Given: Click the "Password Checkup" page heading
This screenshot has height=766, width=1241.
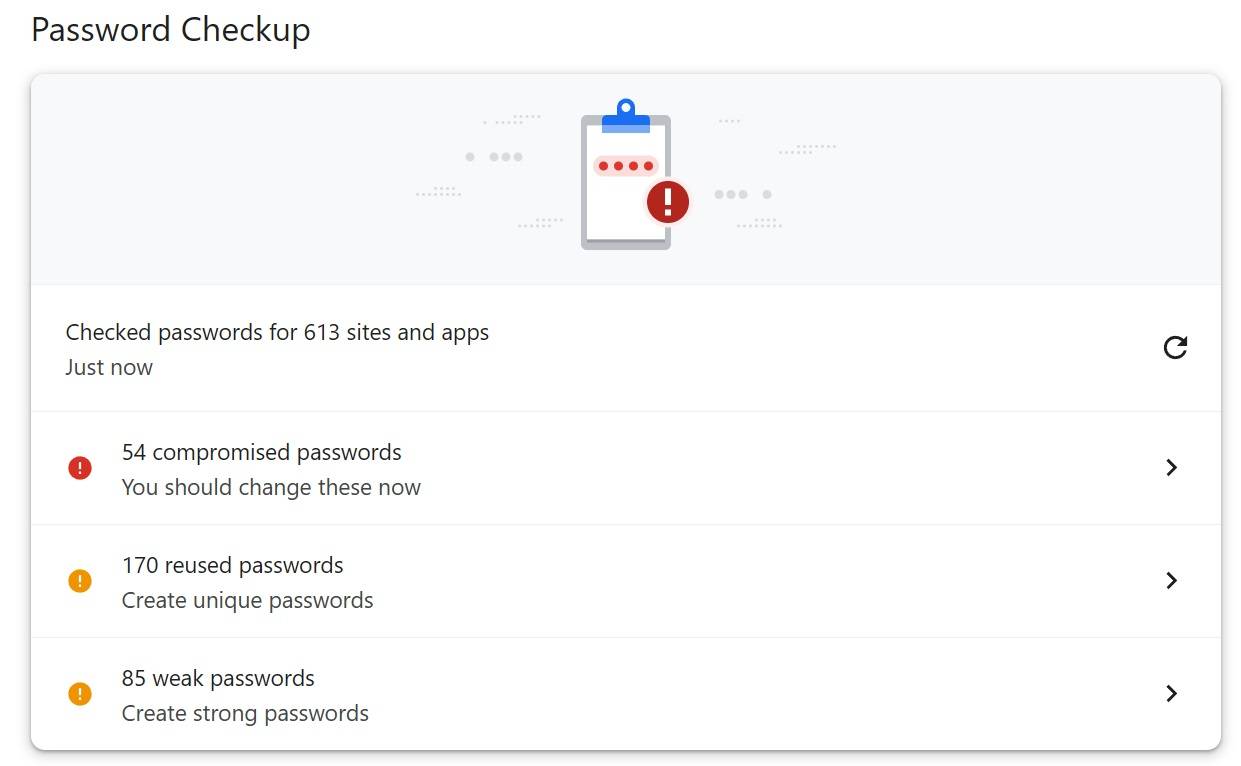Looking at the screenshot, I should (x=170, y=30).
